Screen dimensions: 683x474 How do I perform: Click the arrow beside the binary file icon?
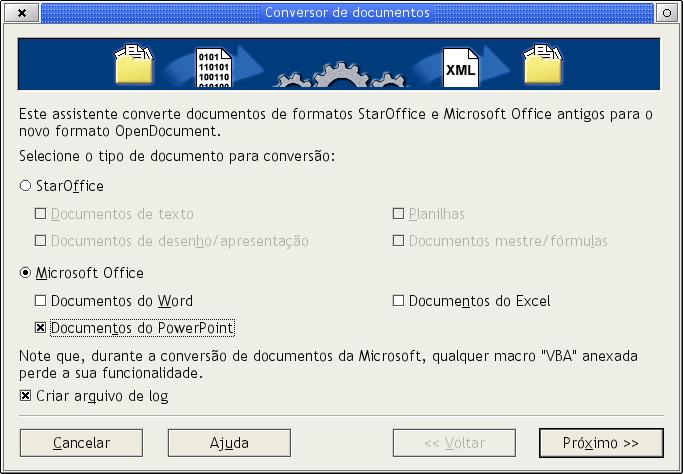coord(249,65)
